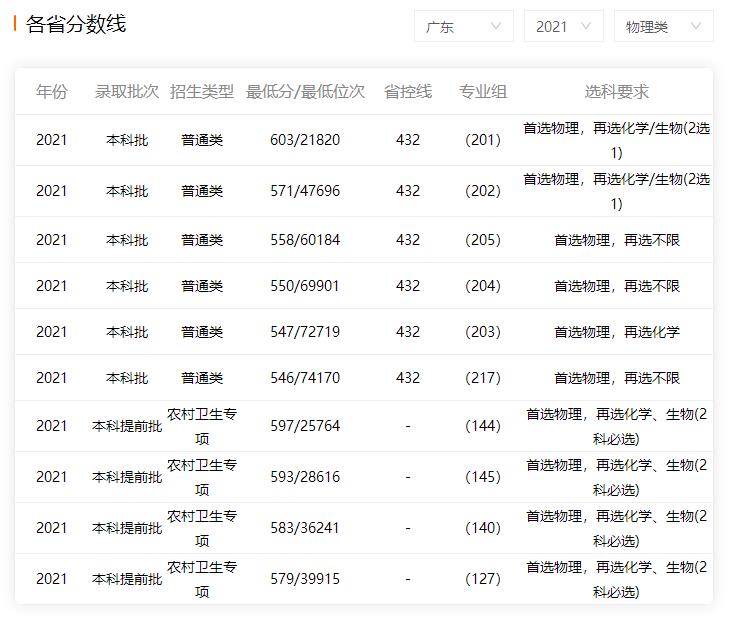Click the 省控线 column header
743x619 pixels.
(x=408, y=92)
